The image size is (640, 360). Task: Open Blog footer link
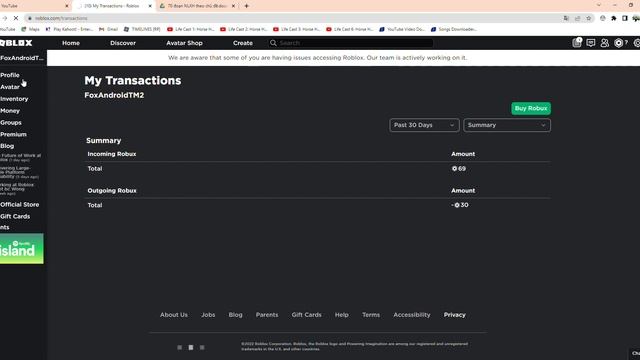(x=236, y=315)
